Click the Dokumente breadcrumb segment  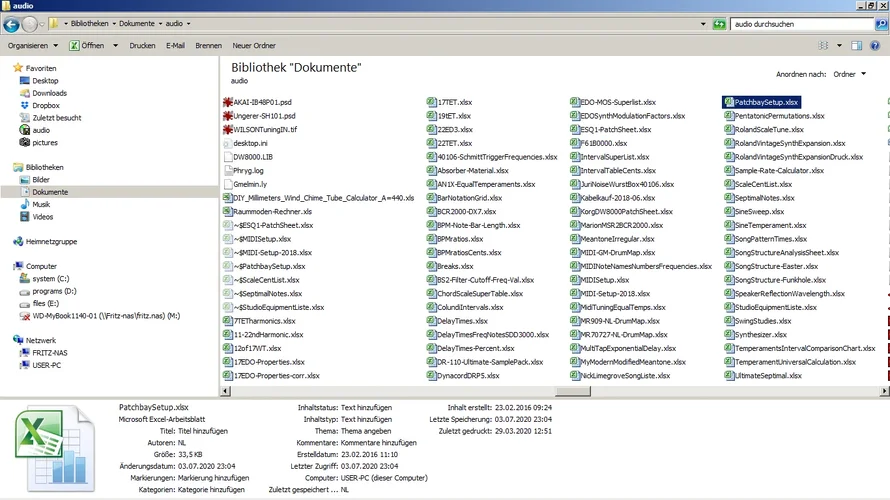point(137,24)
